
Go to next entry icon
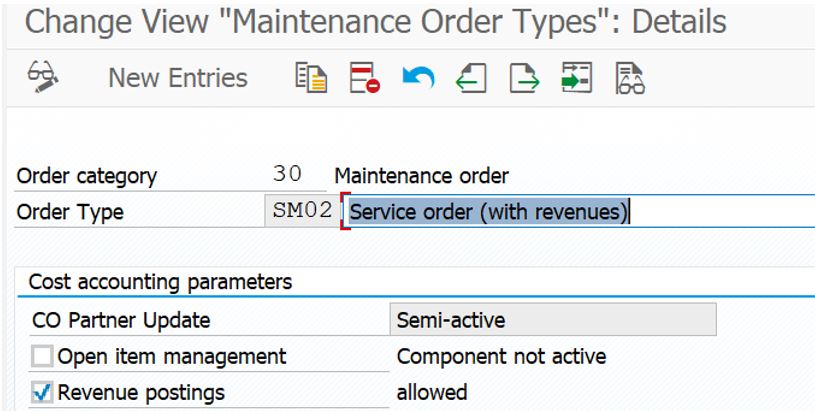[523, 78]
